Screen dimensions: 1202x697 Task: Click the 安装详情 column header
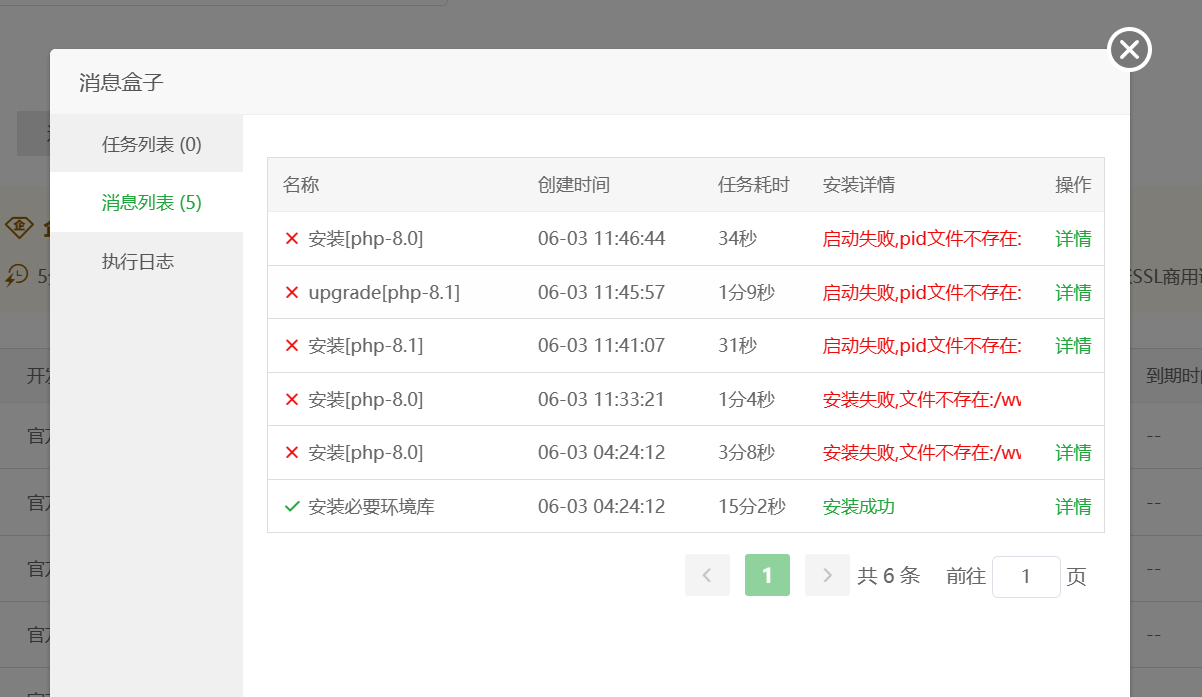[x=859, y=185]
